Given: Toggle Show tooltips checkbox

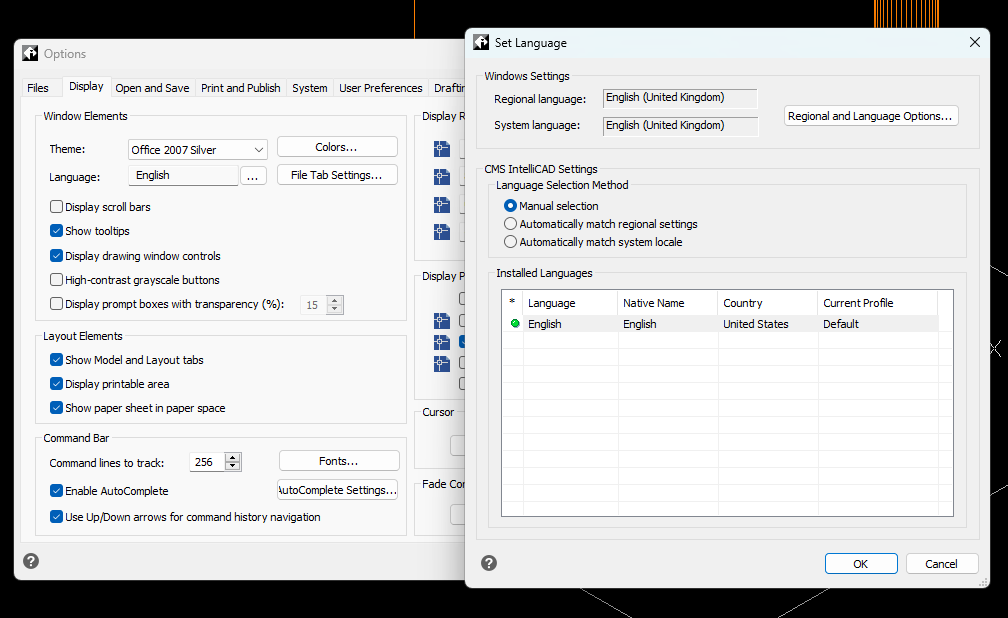Looking at the screenshot, I should tap(57, 230).
